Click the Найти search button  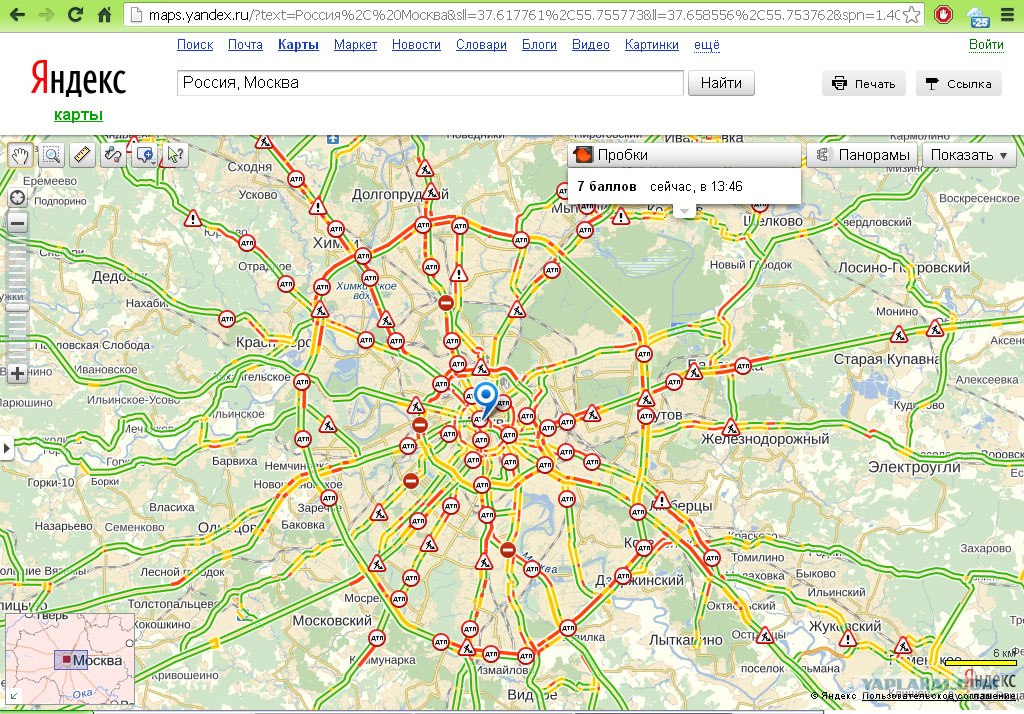pos(721,83)
